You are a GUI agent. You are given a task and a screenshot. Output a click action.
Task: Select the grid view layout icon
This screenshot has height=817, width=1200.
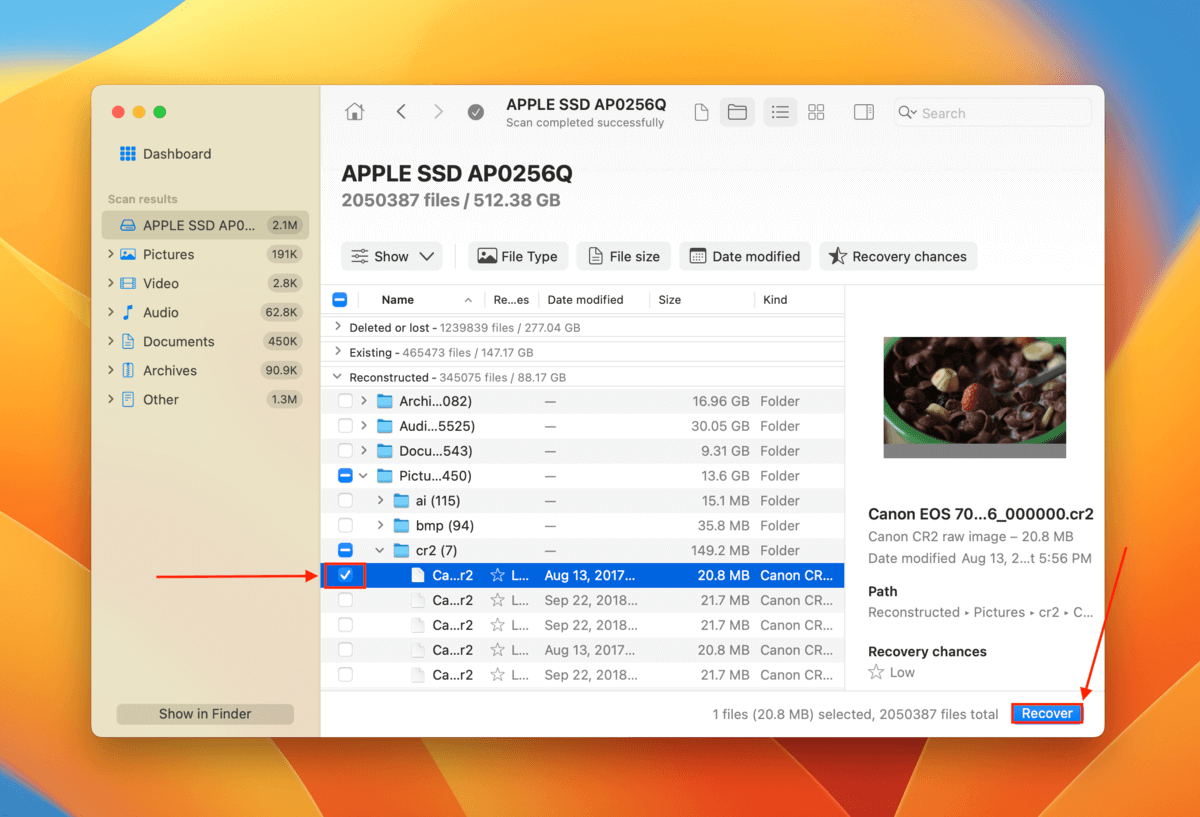tap(816, 112)
